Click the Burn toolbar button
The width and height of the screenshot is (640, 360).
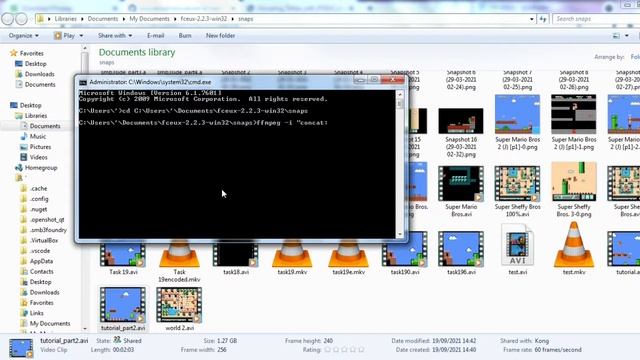(x=185, y=36)
